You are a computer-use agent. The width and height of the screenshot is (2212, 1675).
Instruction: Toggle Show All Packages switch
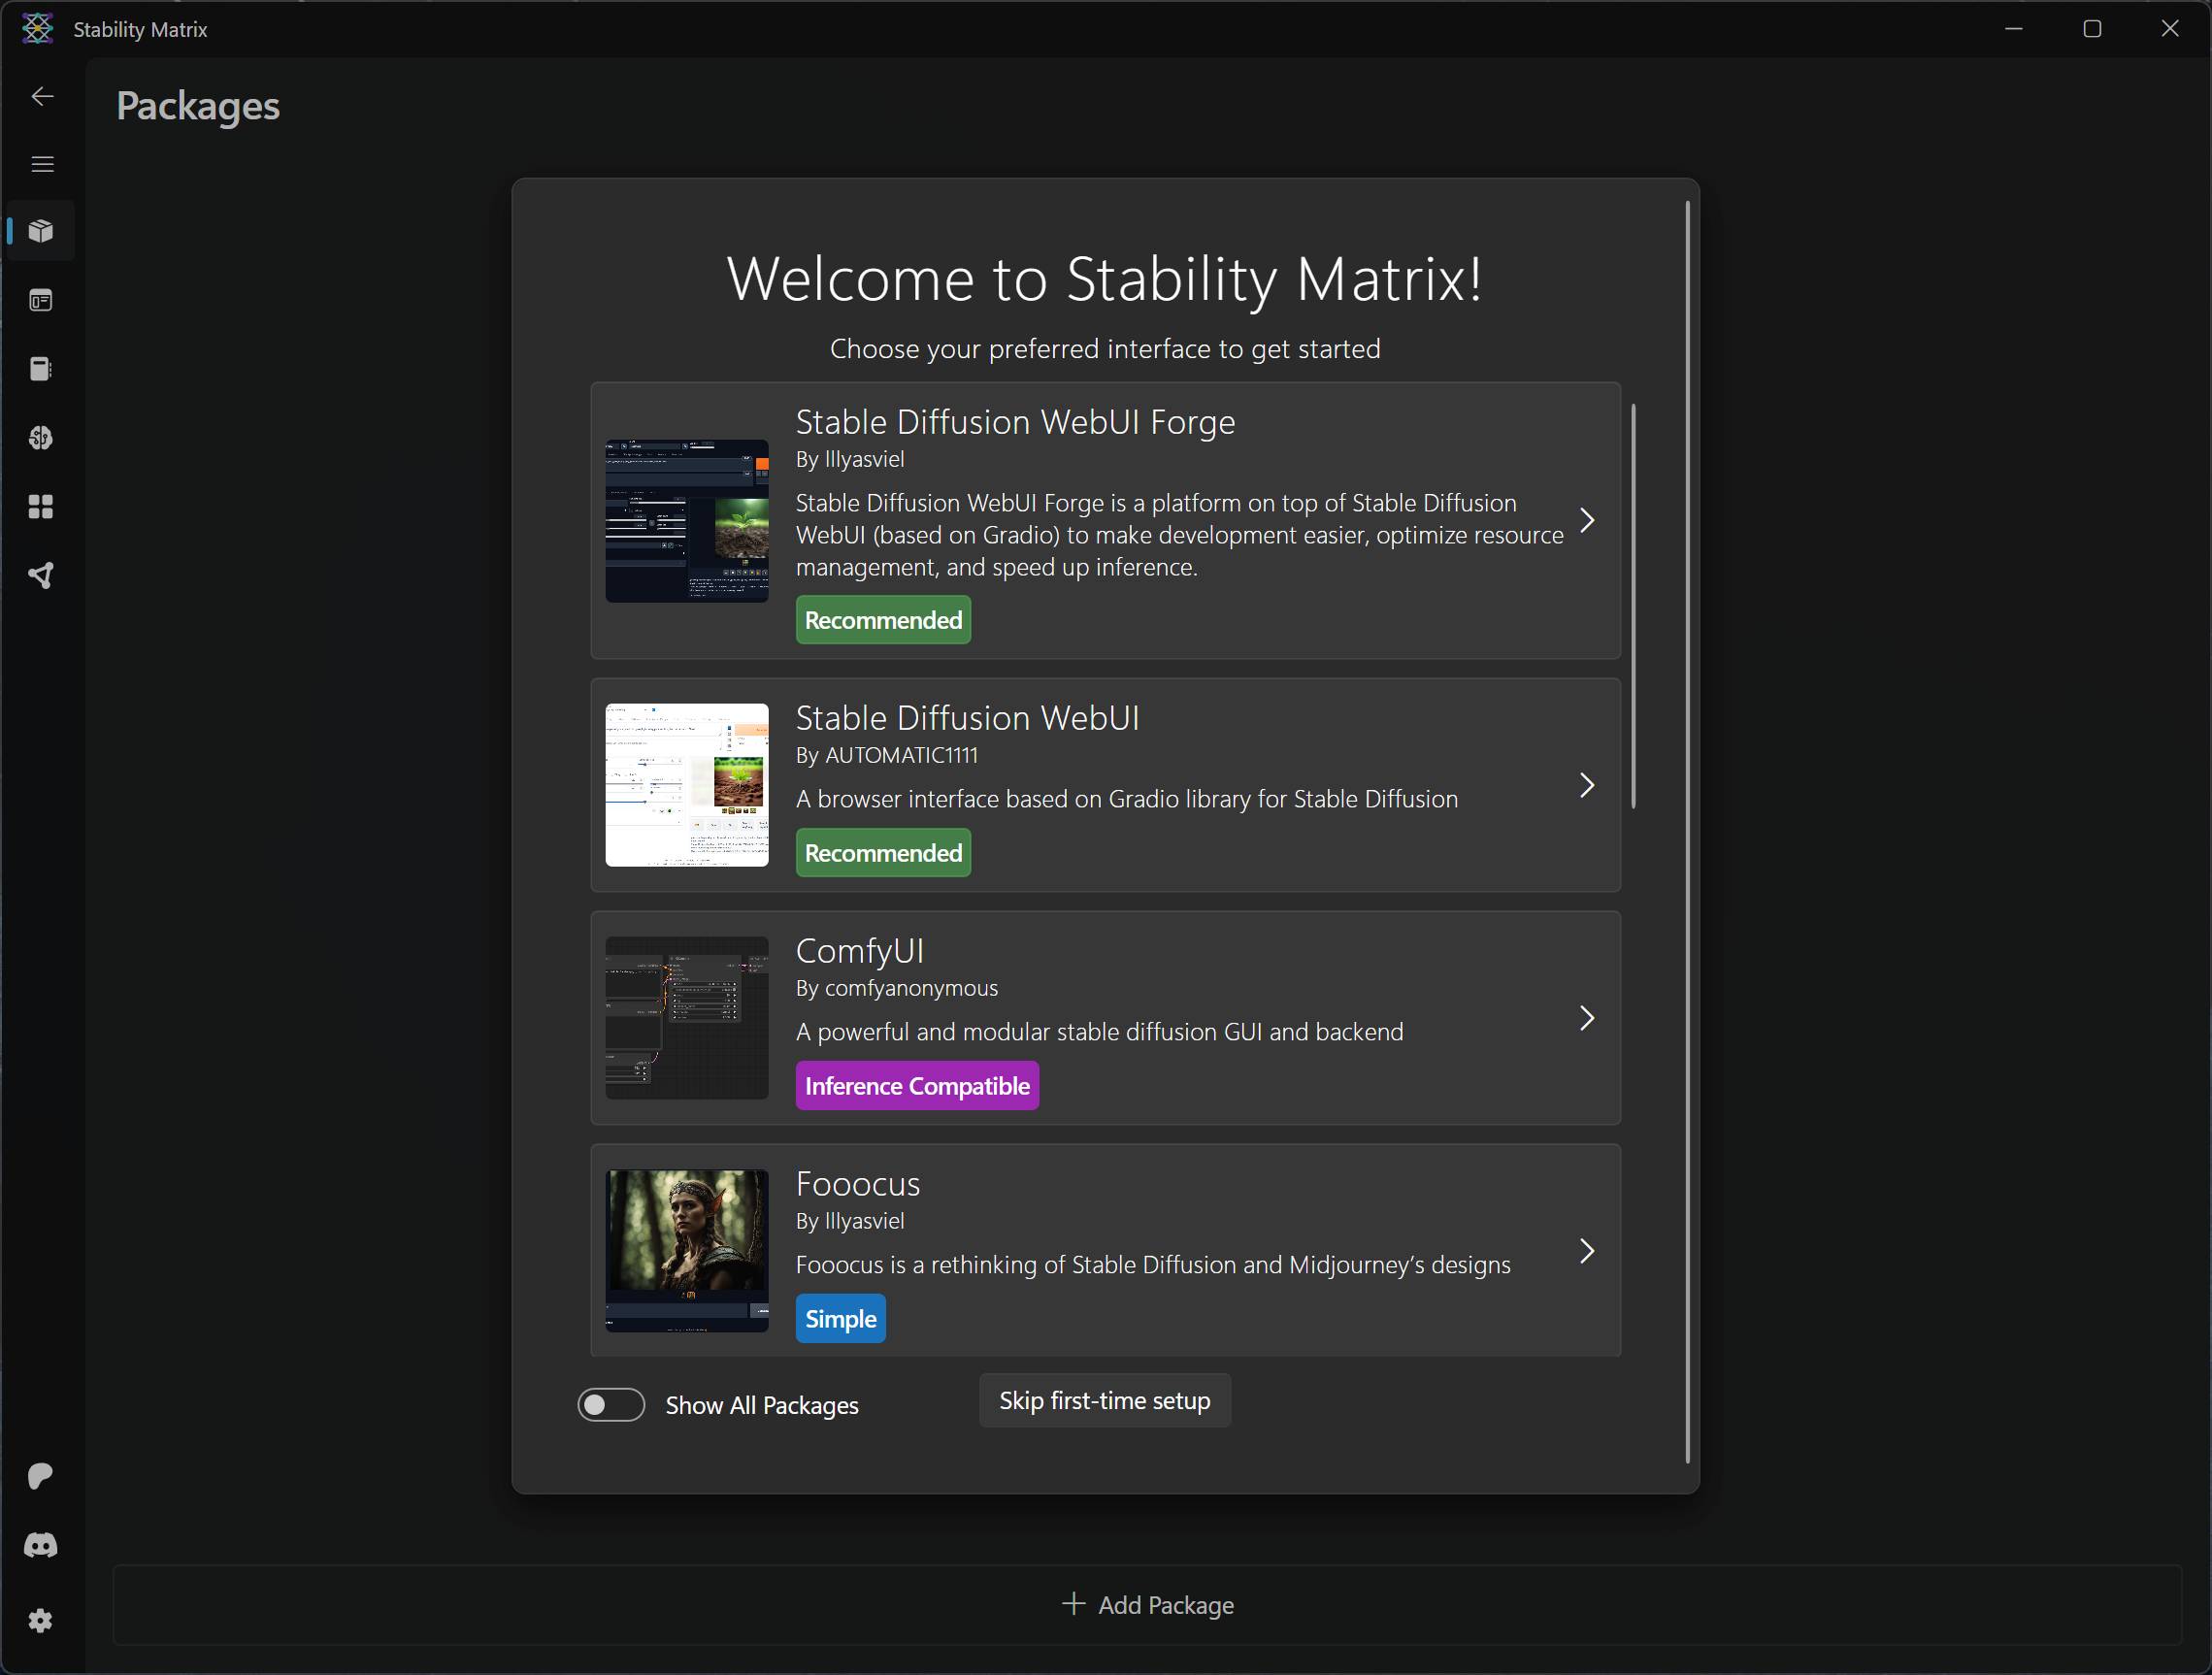point(611,1404)
